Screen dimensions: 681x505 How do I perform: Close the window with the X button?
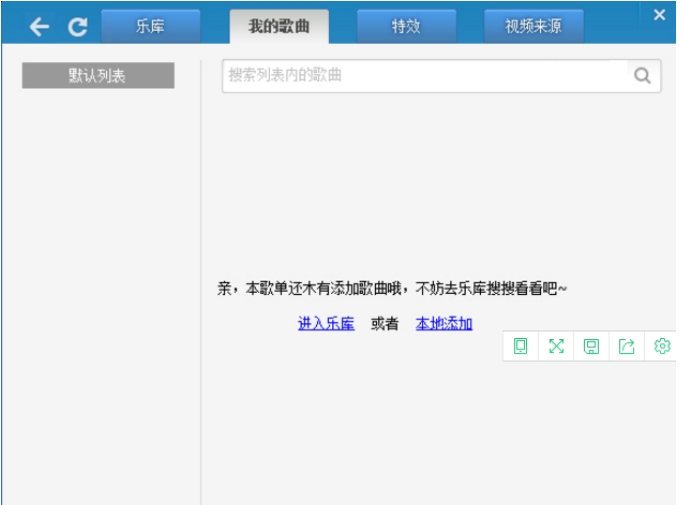[x=659, y=15]
